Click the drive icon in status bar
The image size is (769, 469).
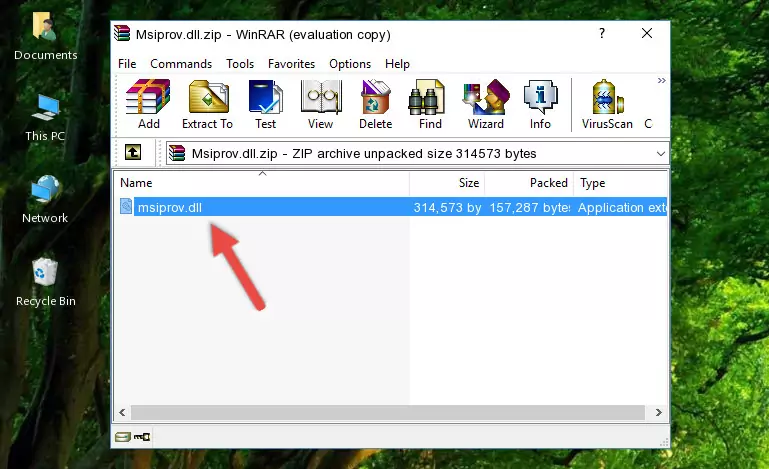[123, 437]
